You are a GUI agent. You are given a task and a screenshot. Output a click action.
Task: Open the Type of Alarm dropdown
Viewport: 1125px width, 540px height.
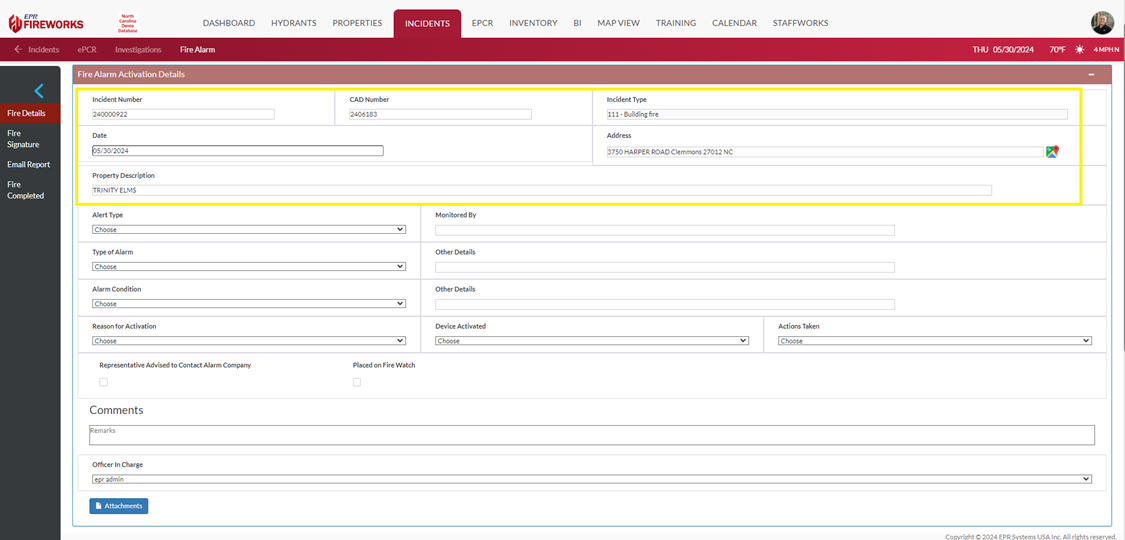(249, 267)
